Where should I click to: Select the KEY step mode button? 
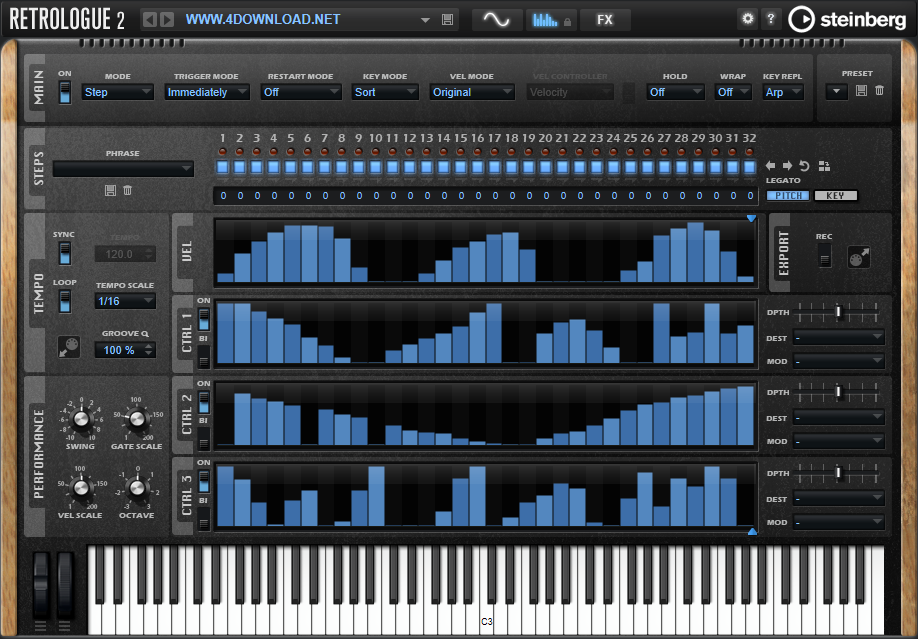point(835,196)
